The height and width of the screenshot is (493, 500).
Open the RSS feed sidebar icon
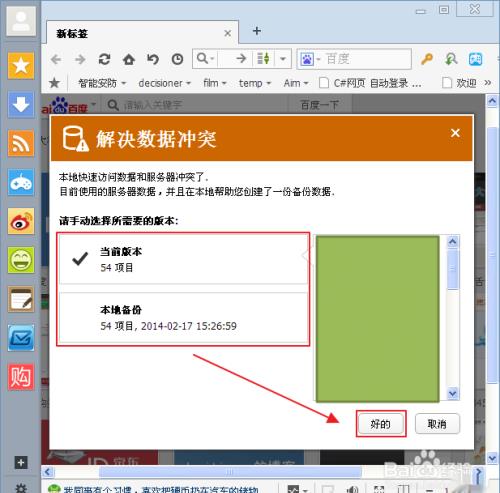(x=21, y=144)
